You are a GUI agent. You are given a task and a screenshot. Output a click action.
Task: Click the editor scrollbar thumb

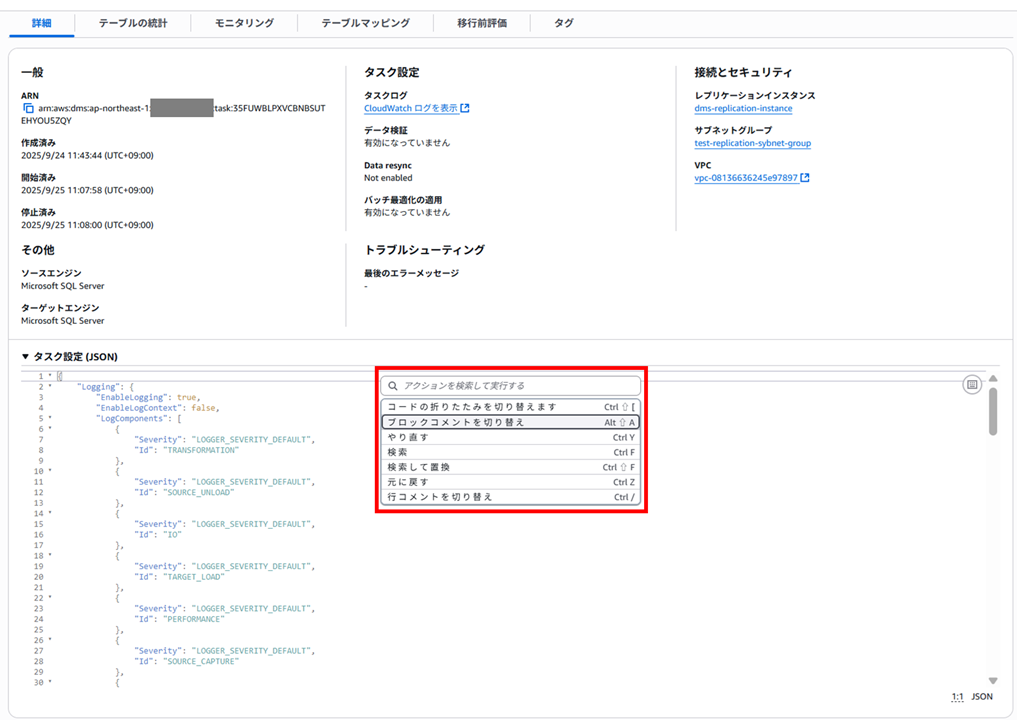coord(992,412)
